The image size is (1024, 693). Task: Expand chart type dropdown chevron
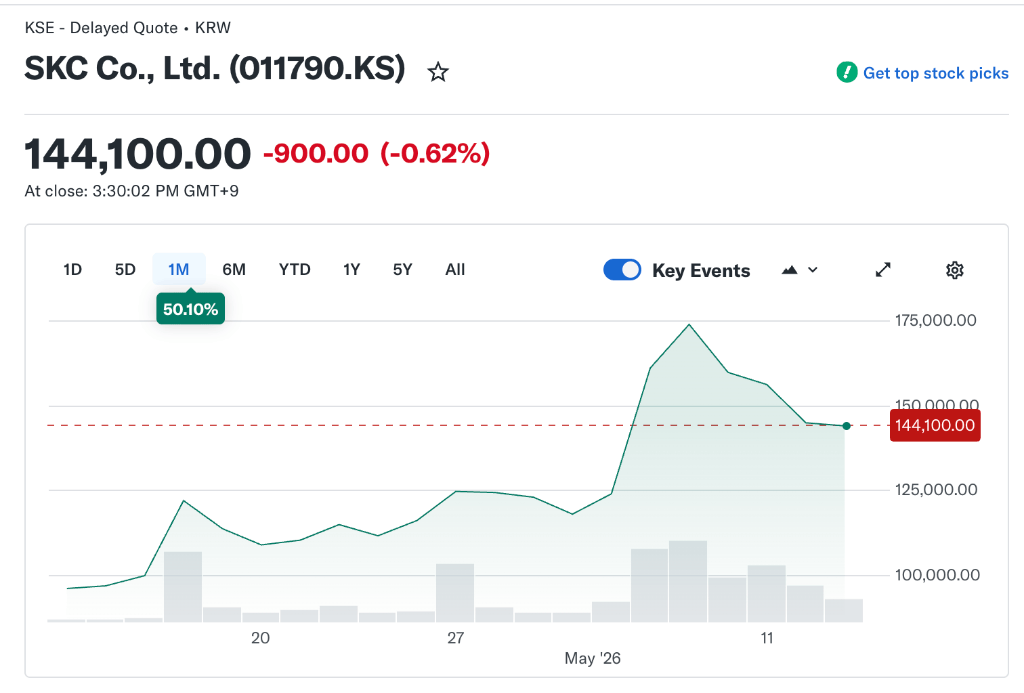[812, 270]
